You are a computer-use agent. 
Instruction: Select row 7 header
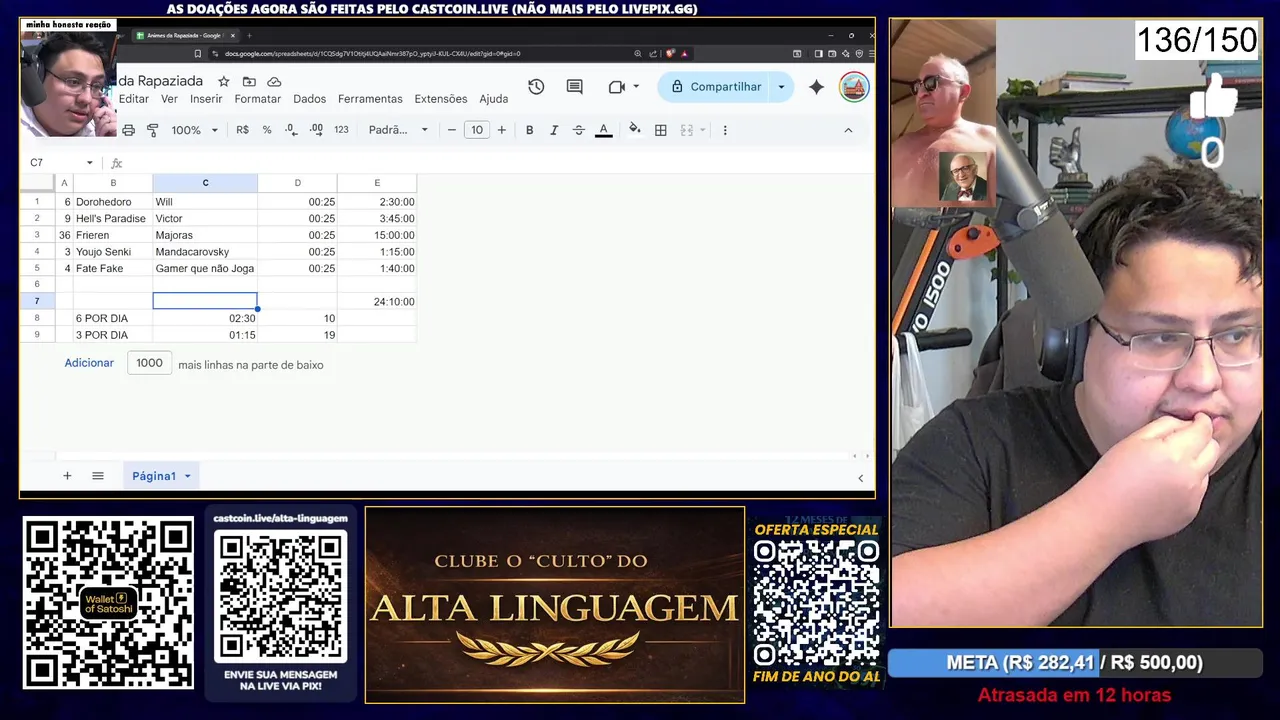tap(37, 301)
